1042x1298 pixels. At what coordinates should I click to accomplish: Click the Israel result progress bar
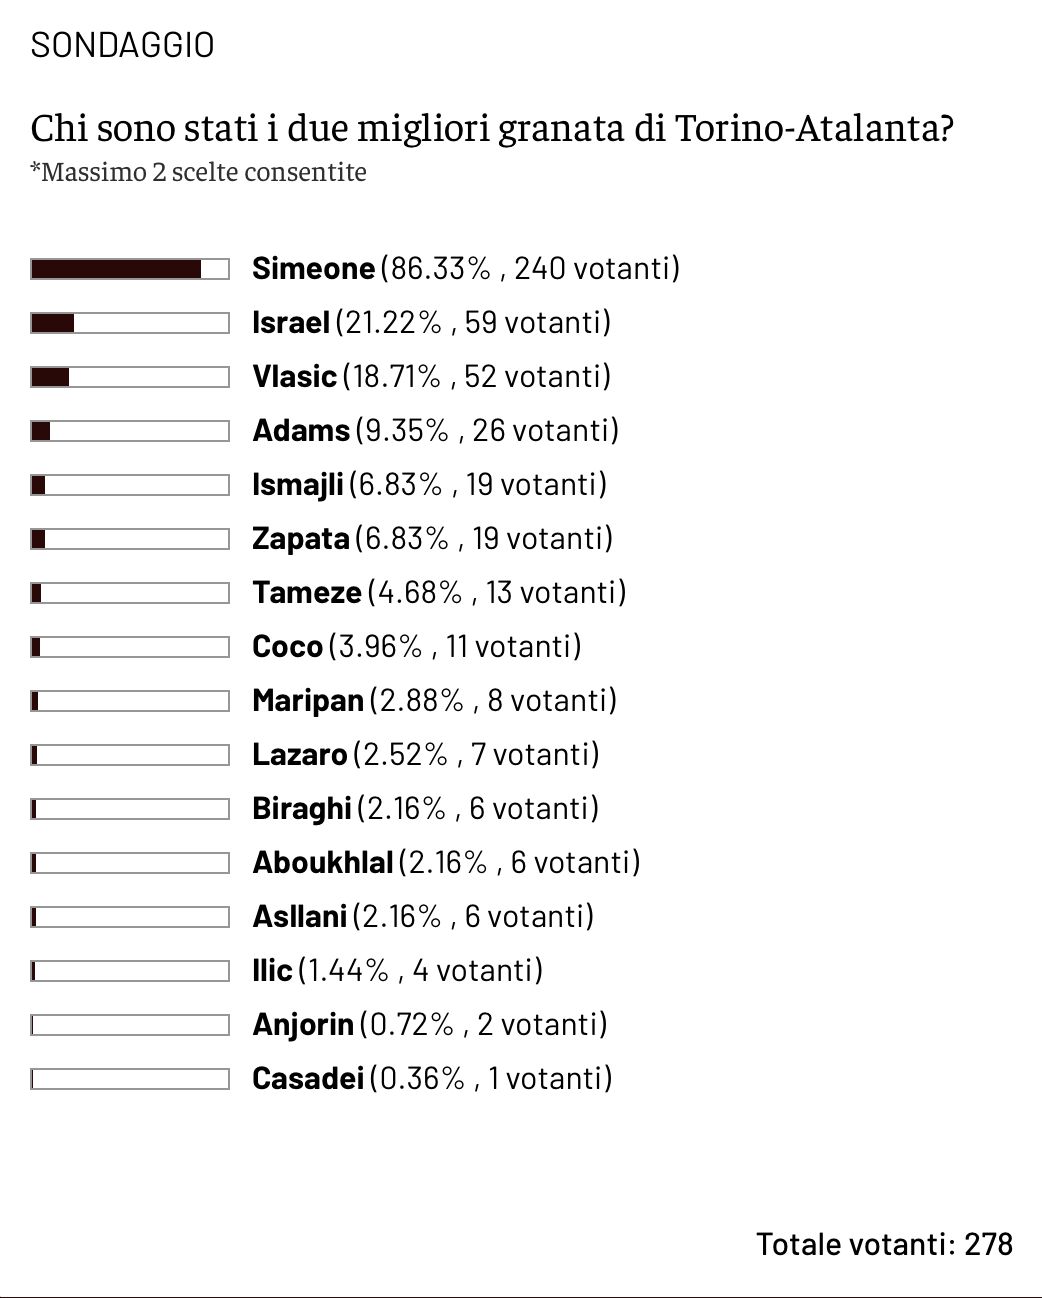[x=130, y=323]
